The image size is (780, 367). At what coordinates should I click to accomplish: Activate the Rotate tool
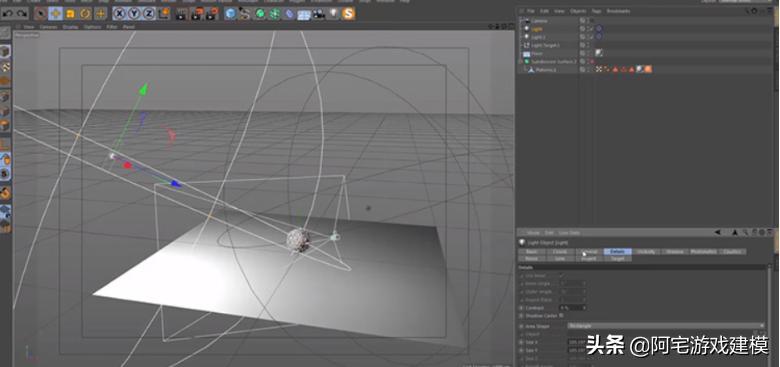pos(86,13)
